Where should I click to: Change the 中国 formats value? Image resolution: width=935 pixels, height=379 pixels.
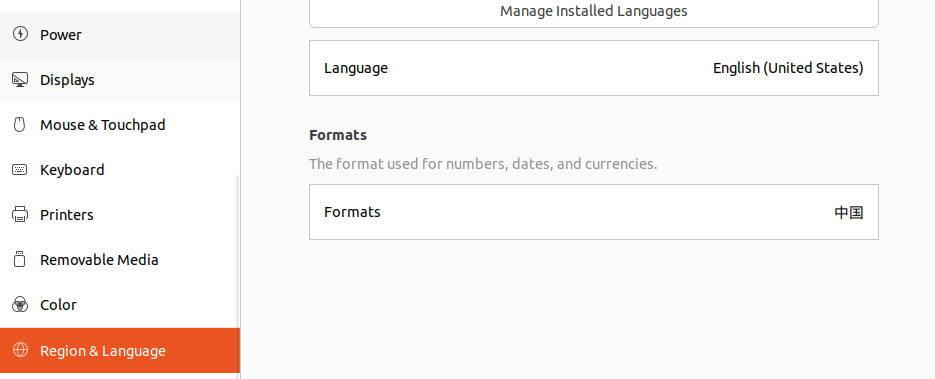point(849,212)
